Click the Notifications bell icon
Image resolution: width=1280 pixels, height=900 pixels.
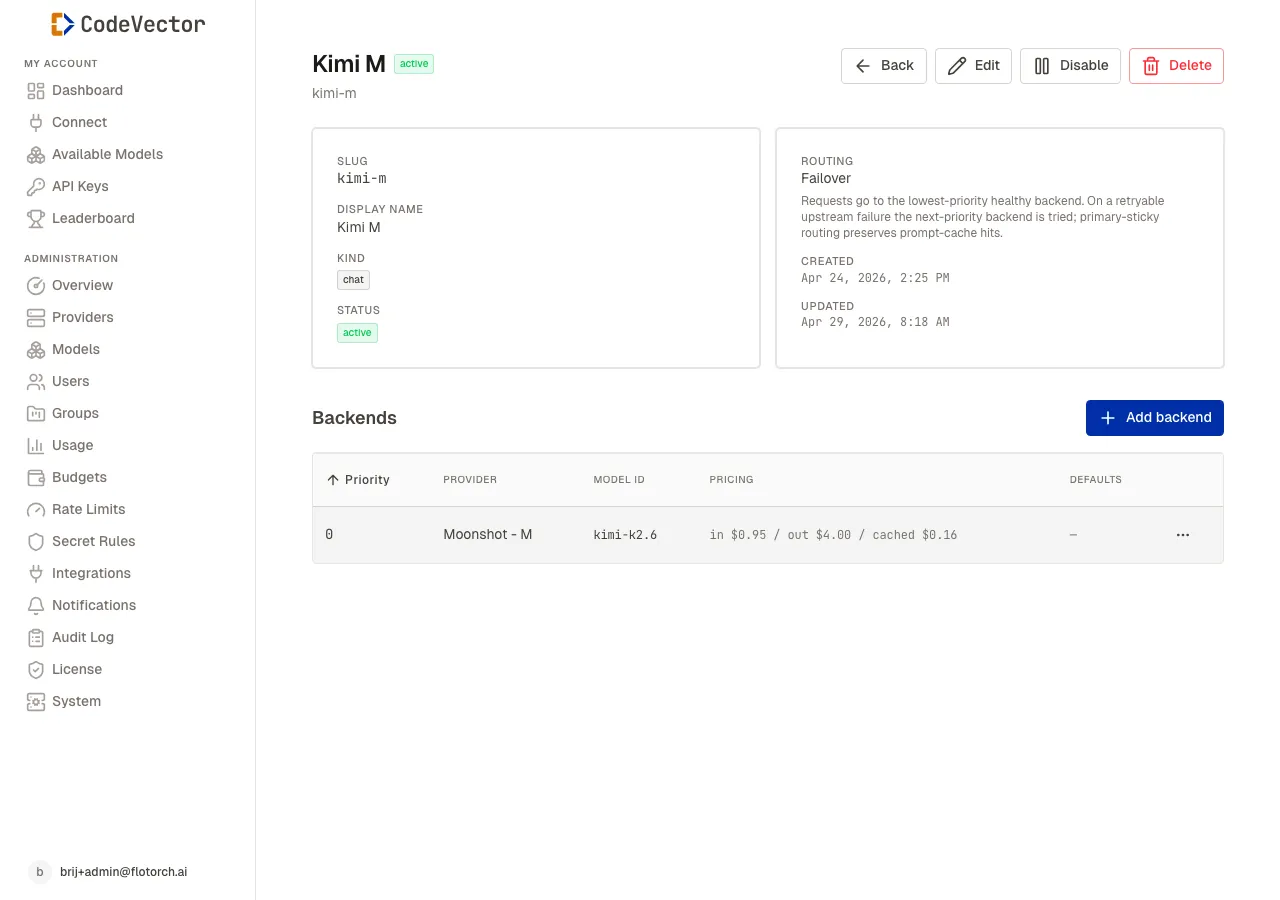point(36,605)
